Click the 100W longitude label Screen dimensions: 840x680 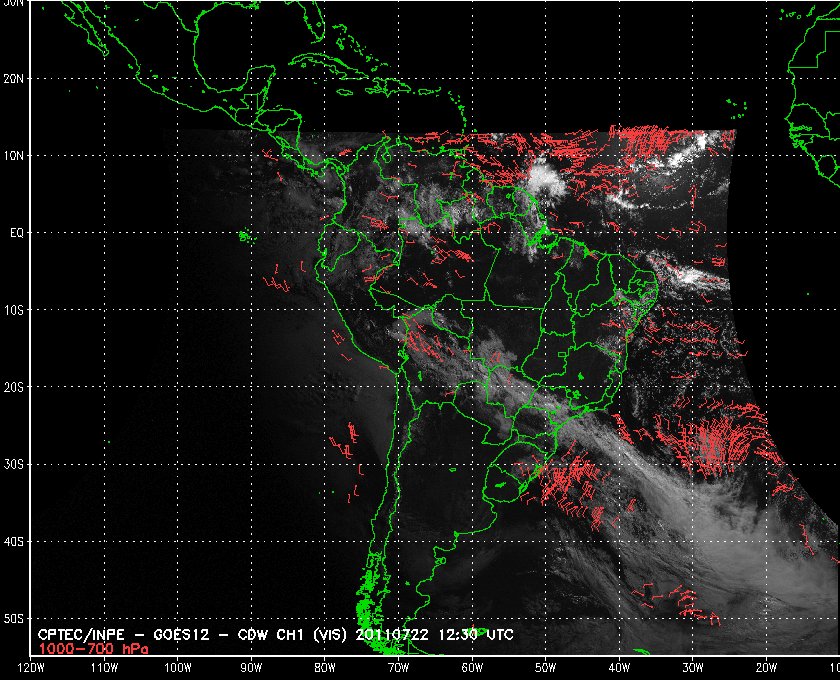click(x=178, y=668)
